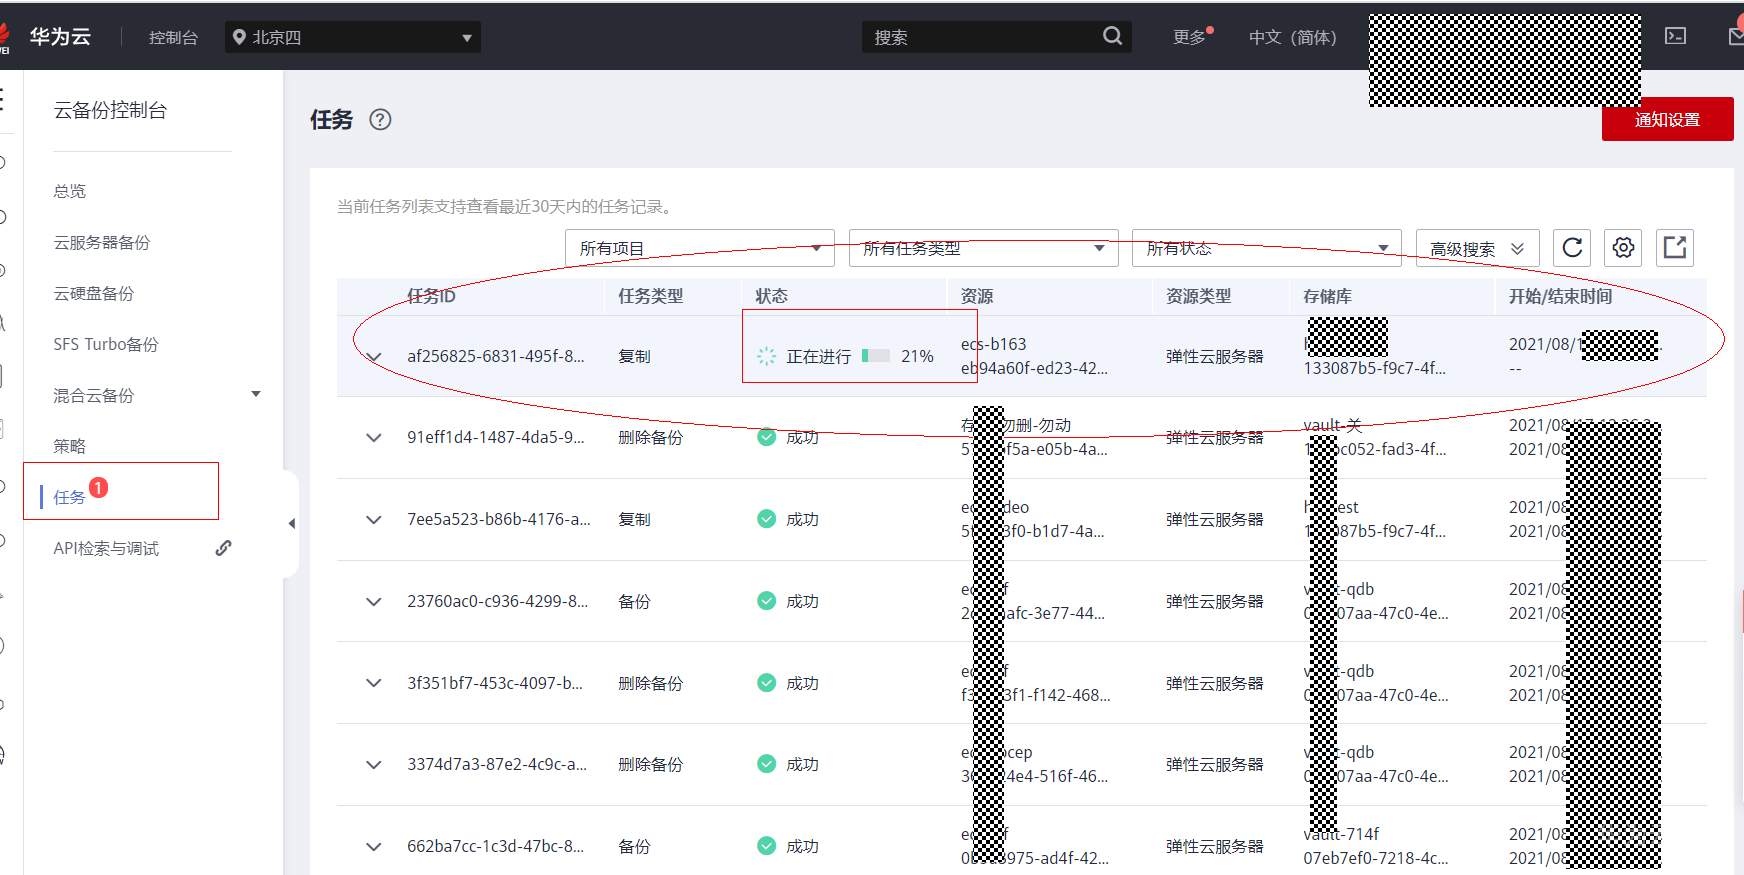Click the 状态 column header
Image resolution: width=1744 pixels, height=875 pixels.
(x=771, y=296)
